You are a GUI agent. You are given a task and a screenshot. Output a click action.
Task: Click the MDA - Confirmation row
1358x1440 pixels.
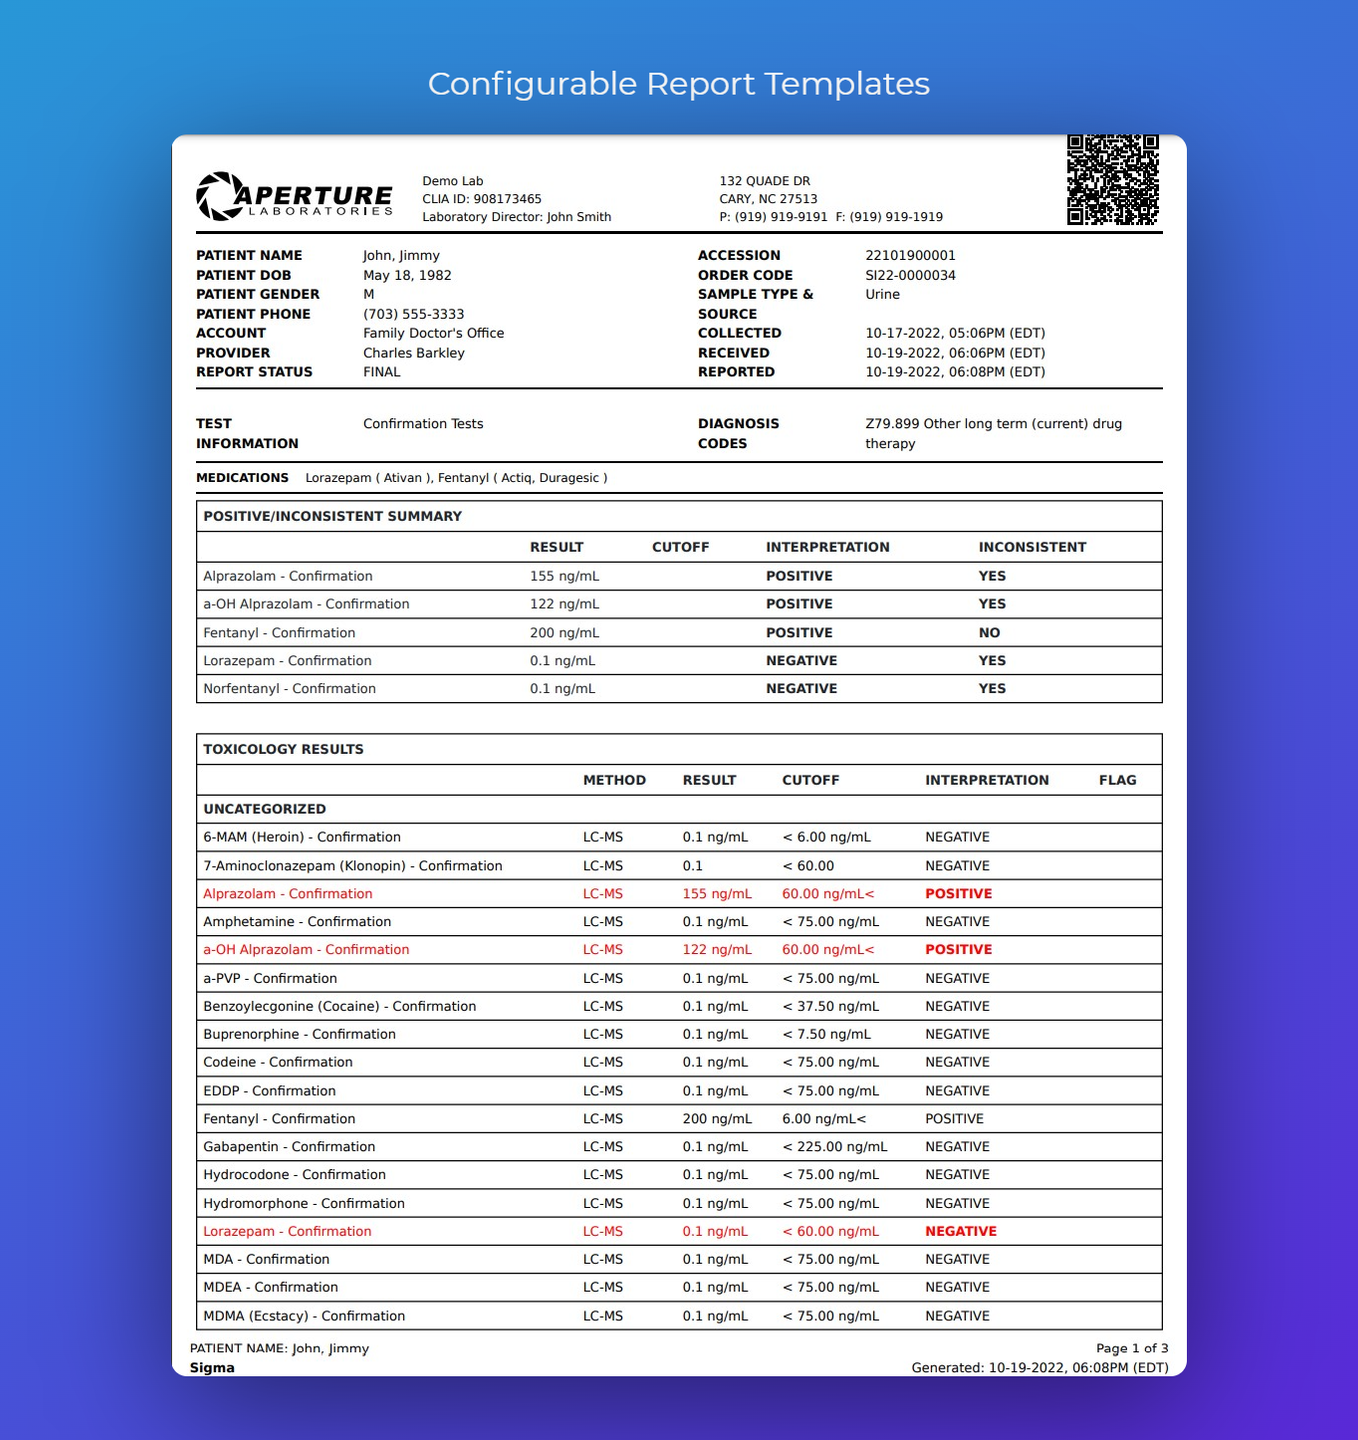point(679,1259)
